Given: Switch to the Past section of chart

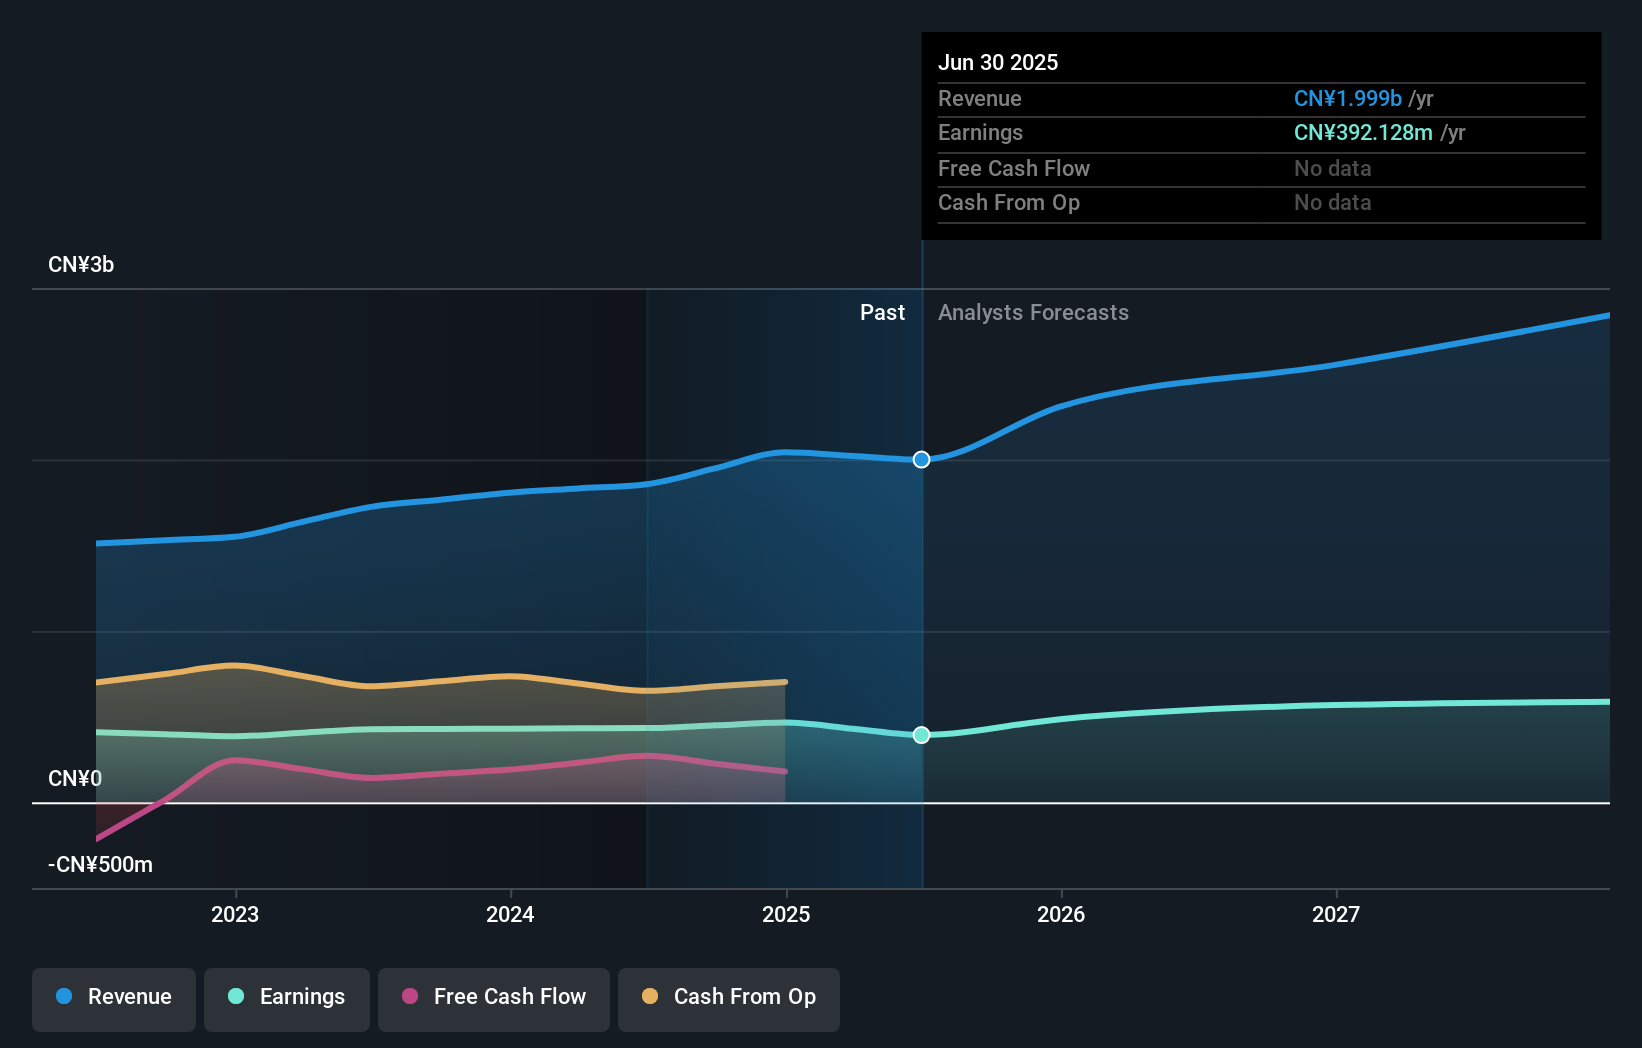Looking at the screenshot, I should click(882, 312).
